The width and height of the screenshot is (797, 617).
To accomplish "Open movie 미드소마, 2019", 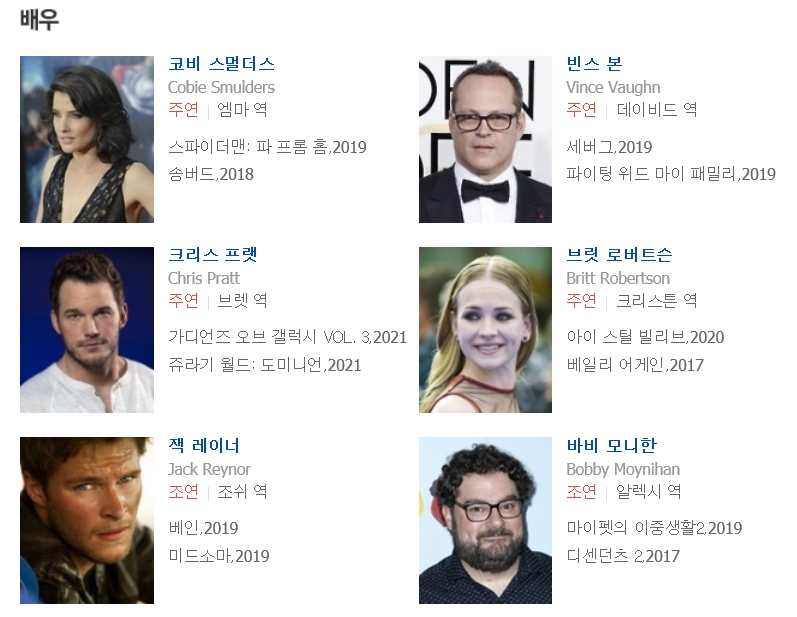I will (219, 556).
